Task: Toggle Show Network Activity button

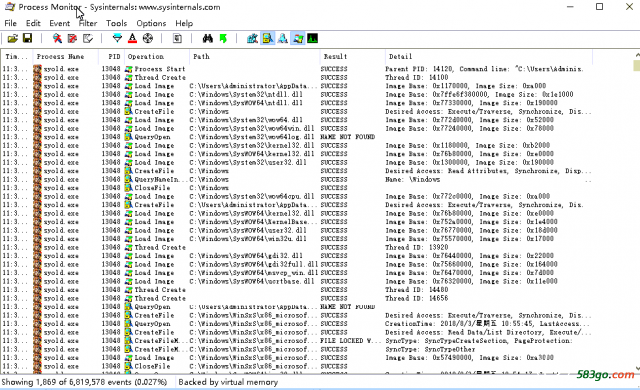Action: point(282,39)
